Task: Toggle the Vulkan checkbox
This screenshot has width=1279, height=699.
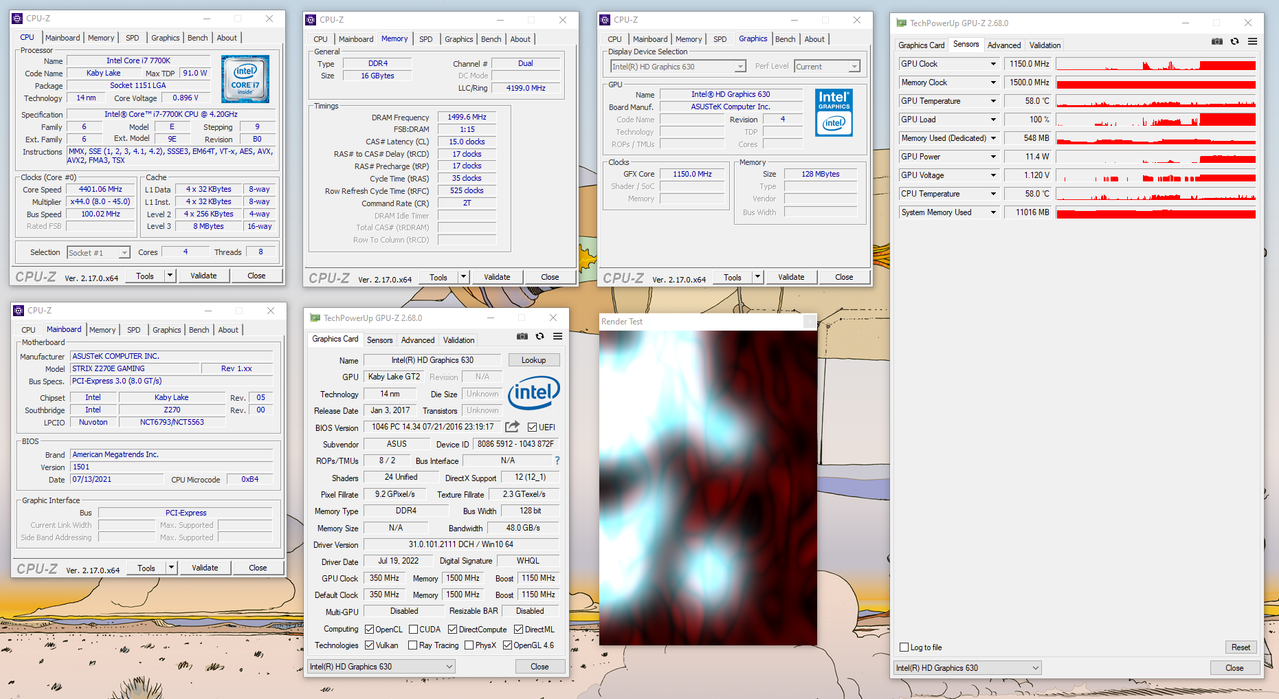Action: tap(369, 645)
